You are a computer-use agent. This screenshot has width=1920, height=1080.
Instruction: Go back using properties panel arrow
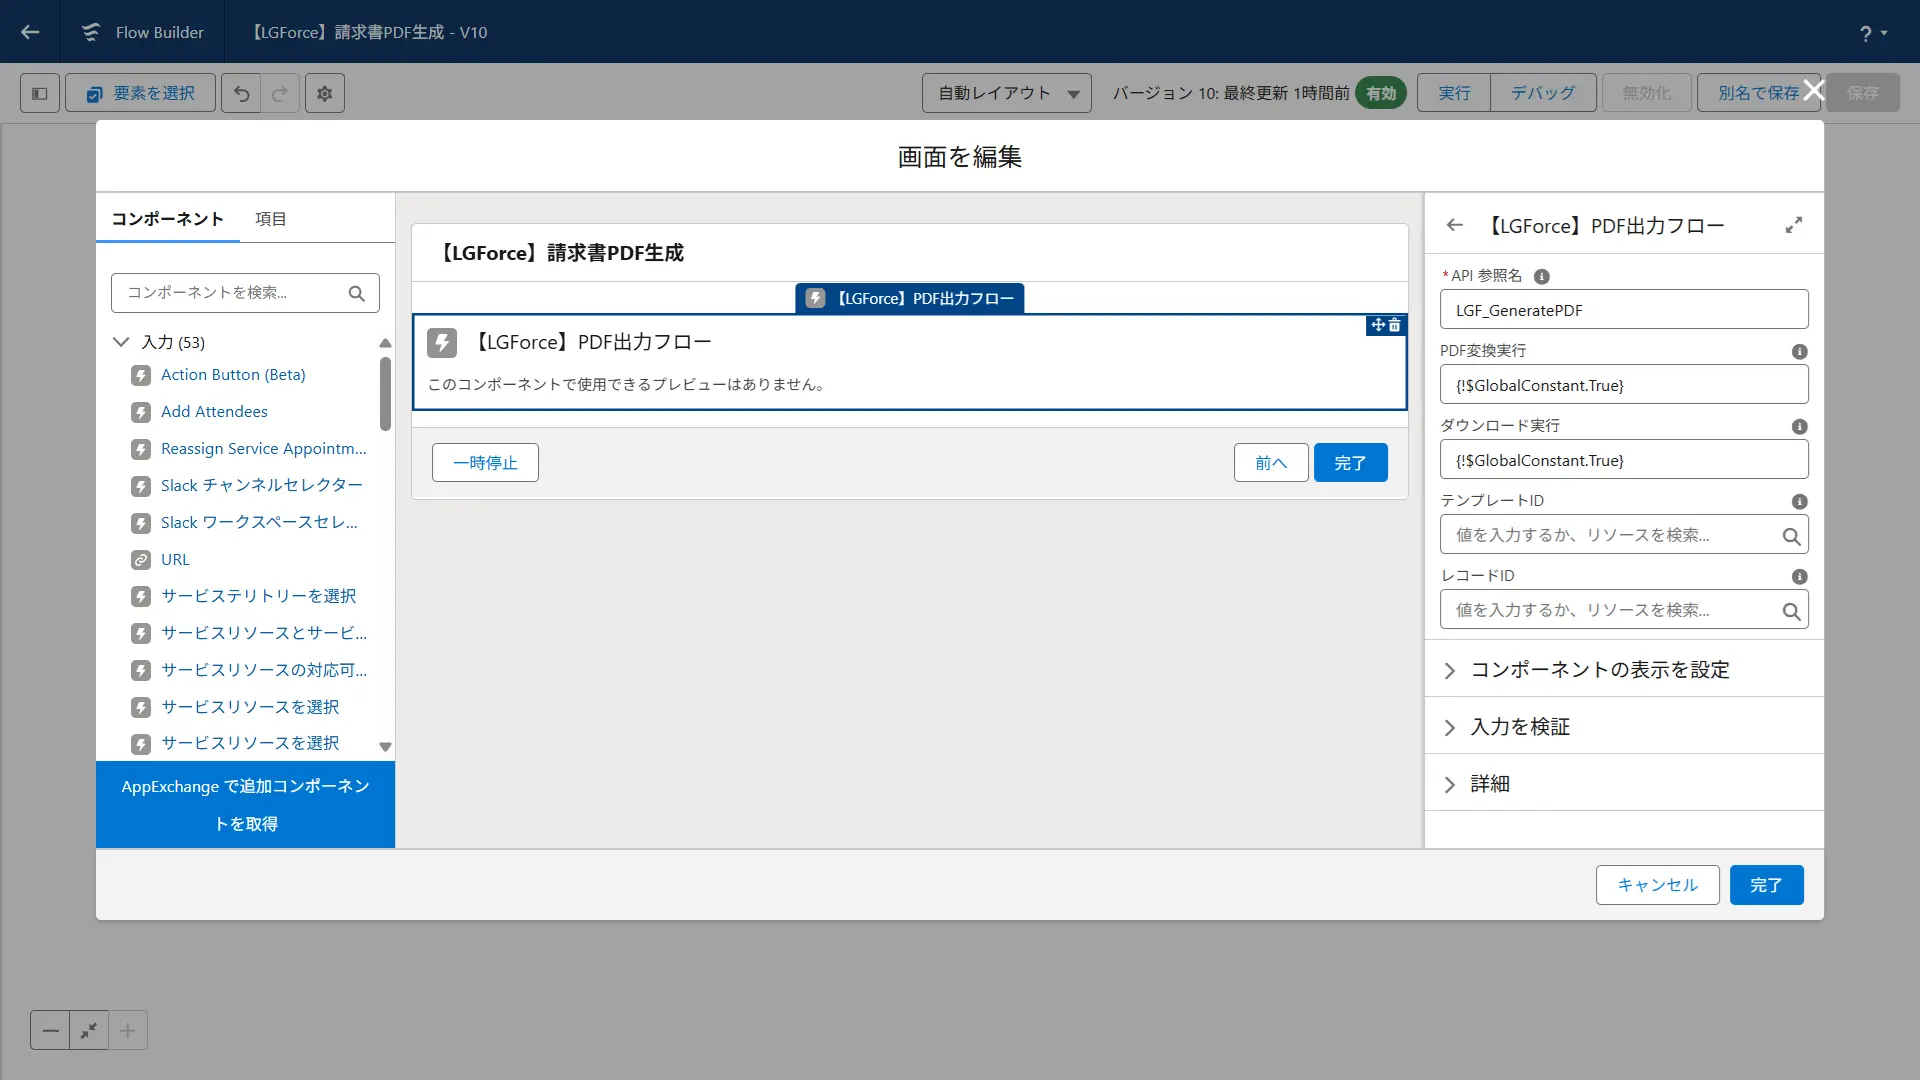[x=1455, y=226]
